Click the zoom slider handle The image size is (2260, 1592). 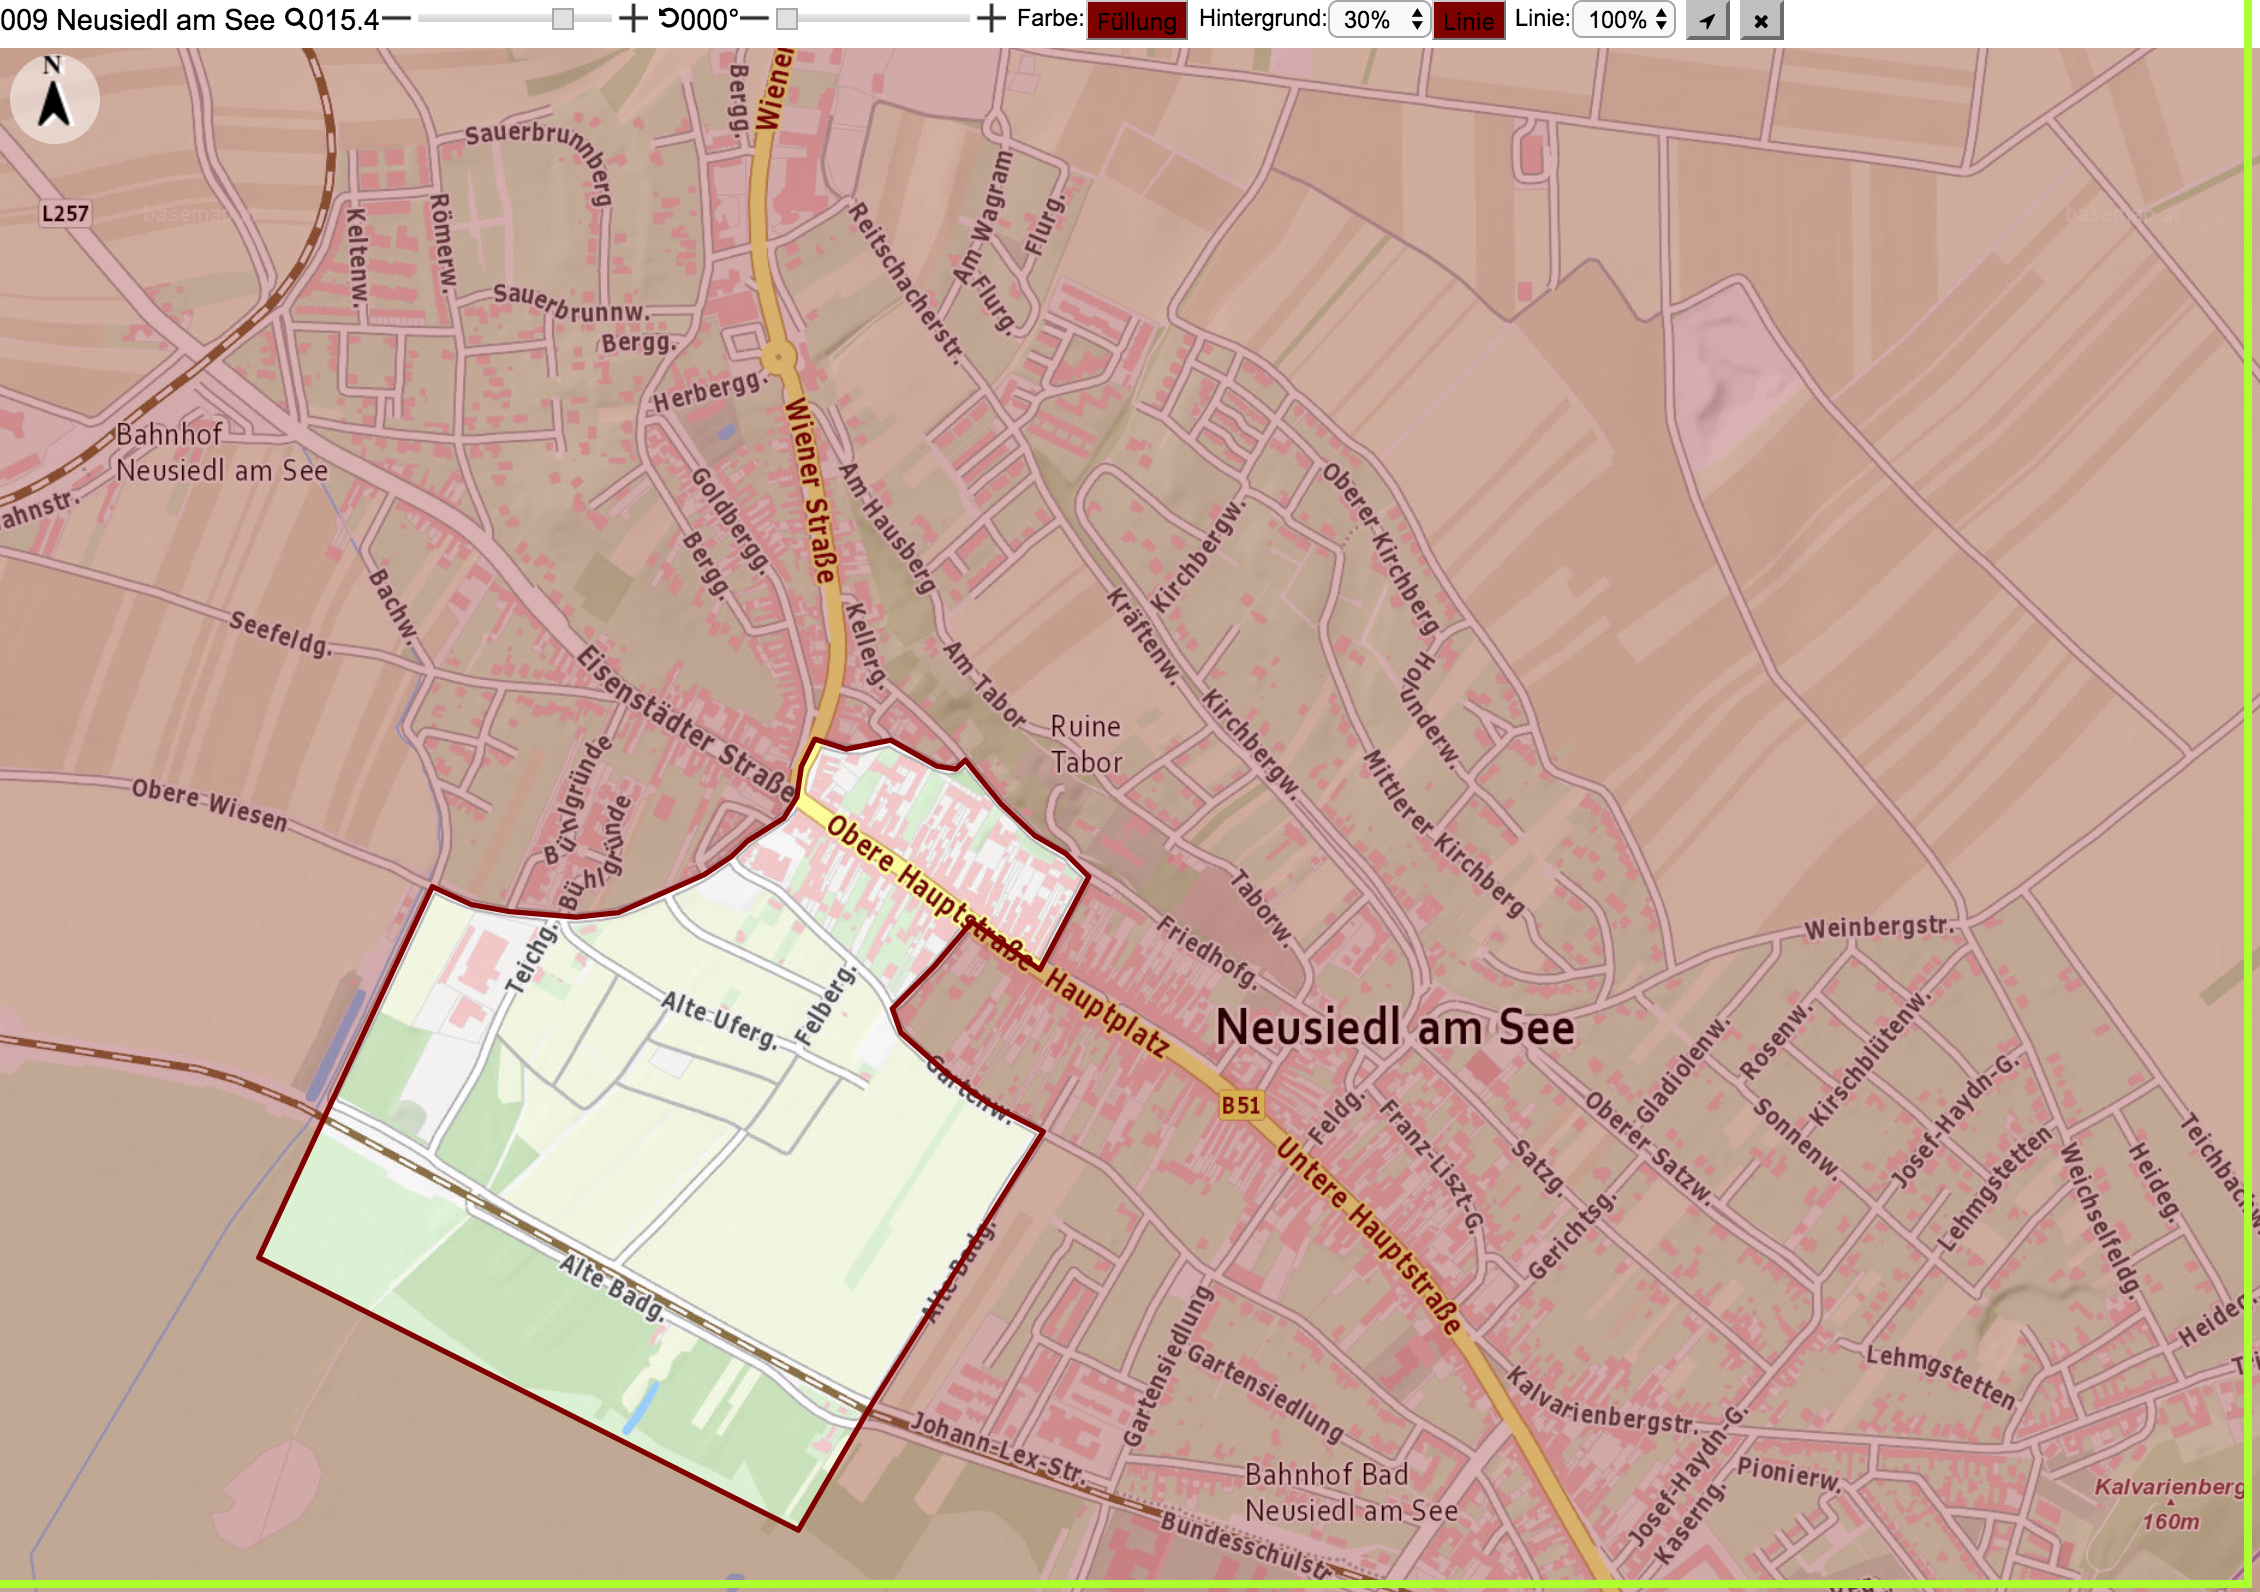pos(563,19)
